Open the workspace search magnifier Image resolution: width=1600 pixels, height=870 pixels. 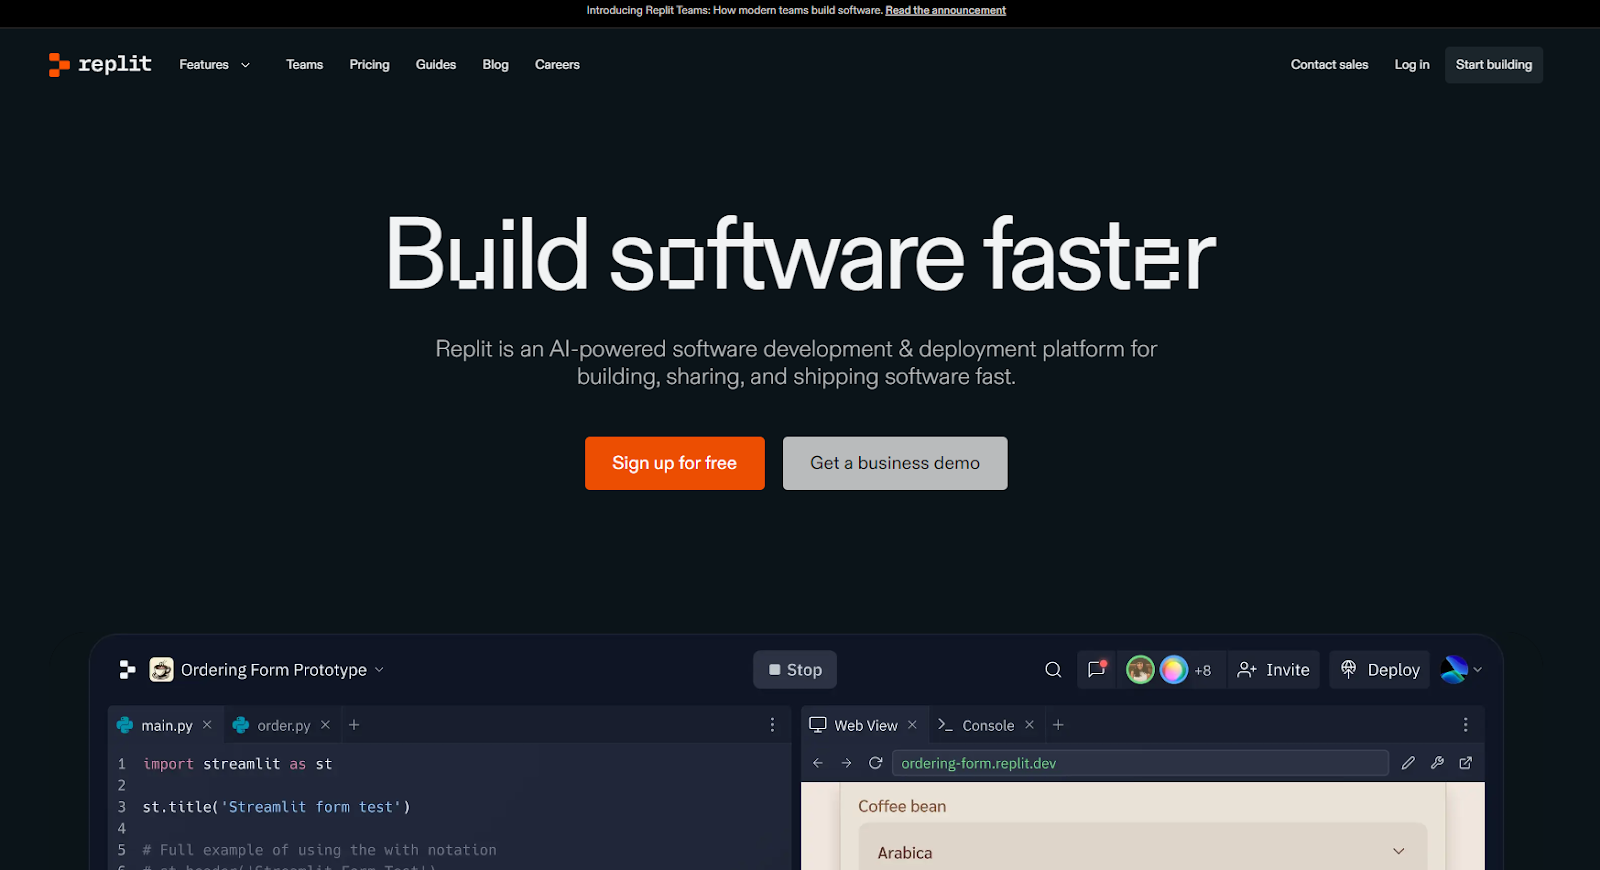1053,670
